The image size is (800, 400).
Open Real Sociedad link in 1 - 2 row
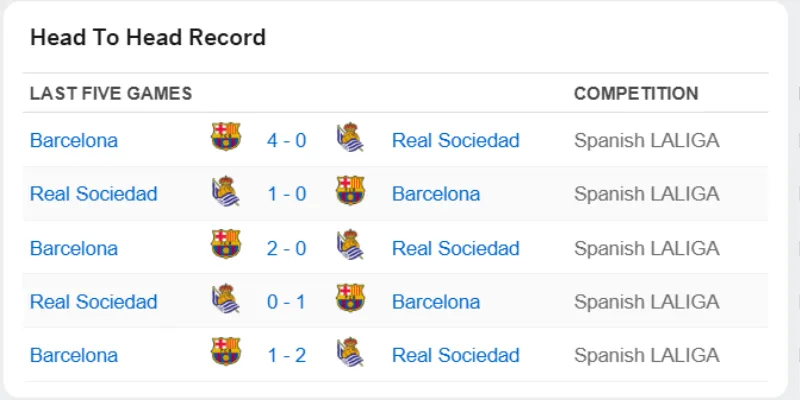pyautogui.click(x=456, y=355)
